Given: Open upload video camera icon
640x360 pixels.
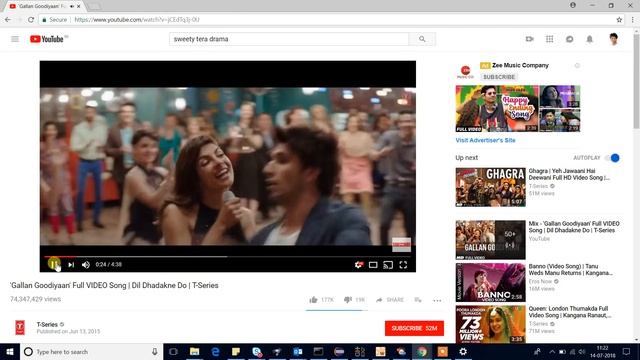Looking at the screenshot, I should (529, 39).
